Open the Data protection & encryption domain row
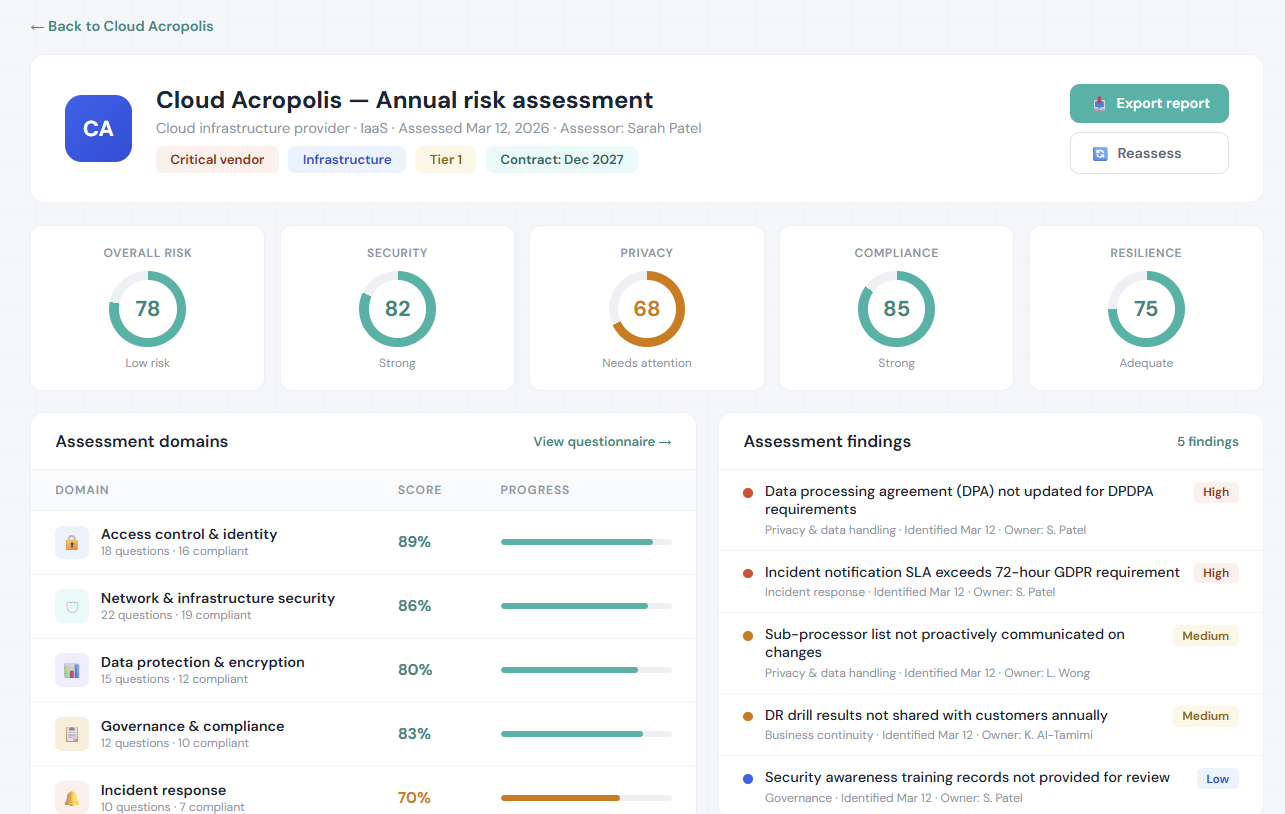Viewport: 1285px width, 814px height. pyautogui.click(x=363, y=670)
